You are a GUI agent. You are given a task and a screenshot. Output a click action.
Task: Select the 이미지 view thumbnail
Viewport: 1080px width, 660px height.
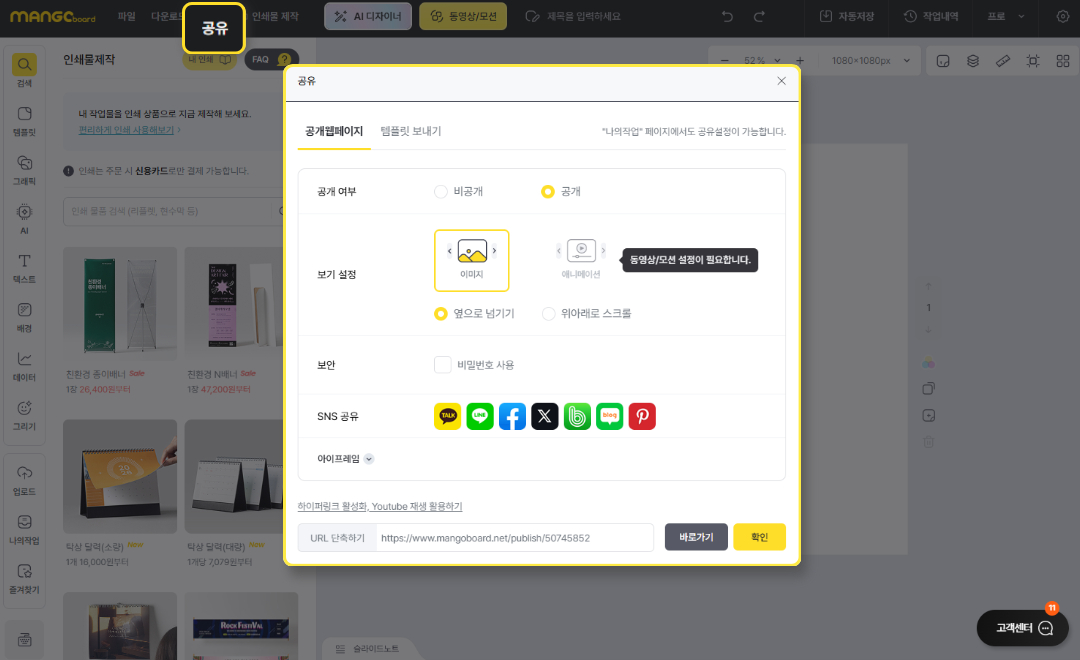[471, 260]
